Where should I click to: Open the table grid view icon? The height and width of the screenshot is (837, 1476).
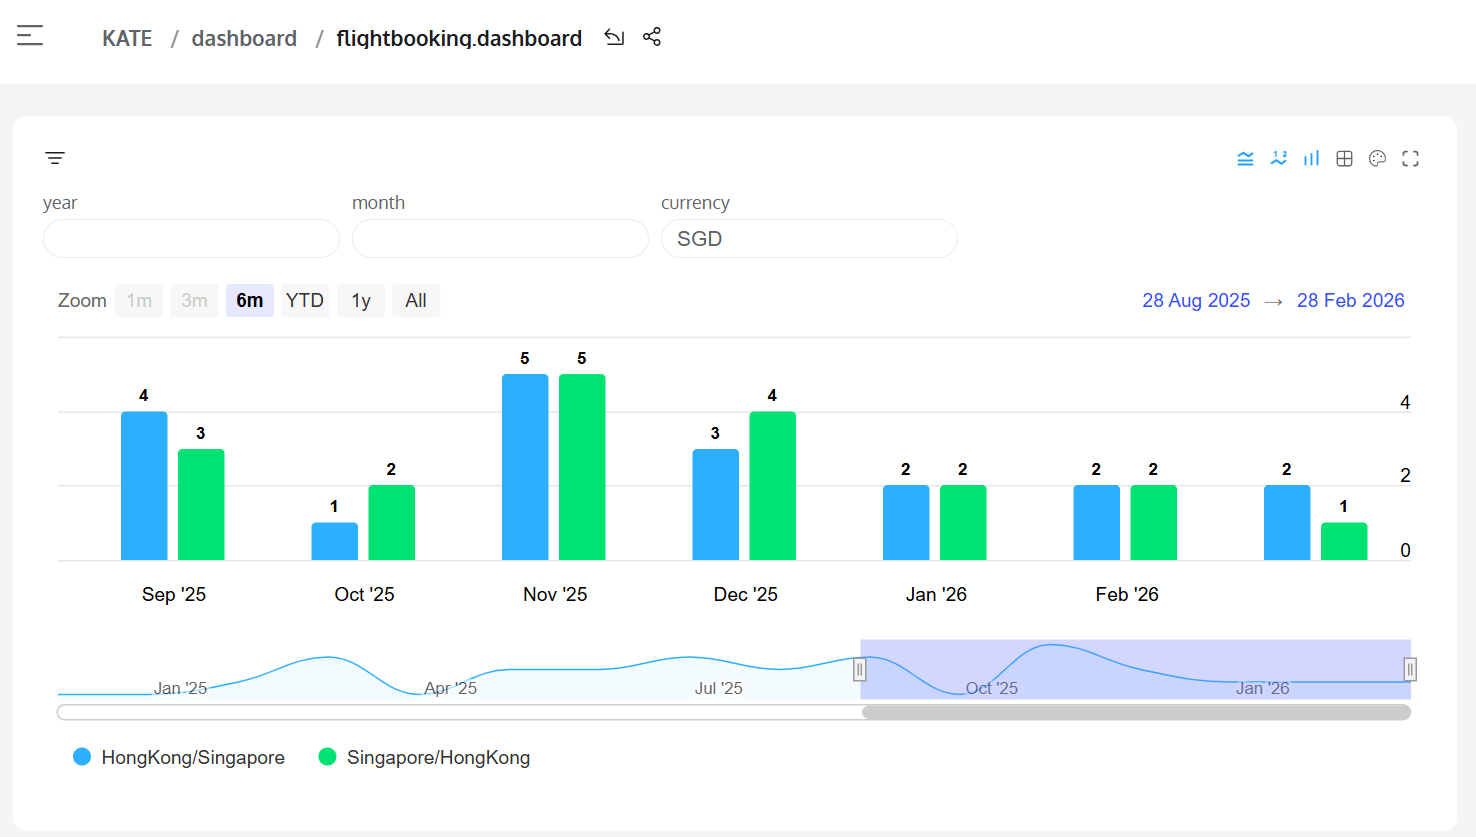click(1344, 158)
